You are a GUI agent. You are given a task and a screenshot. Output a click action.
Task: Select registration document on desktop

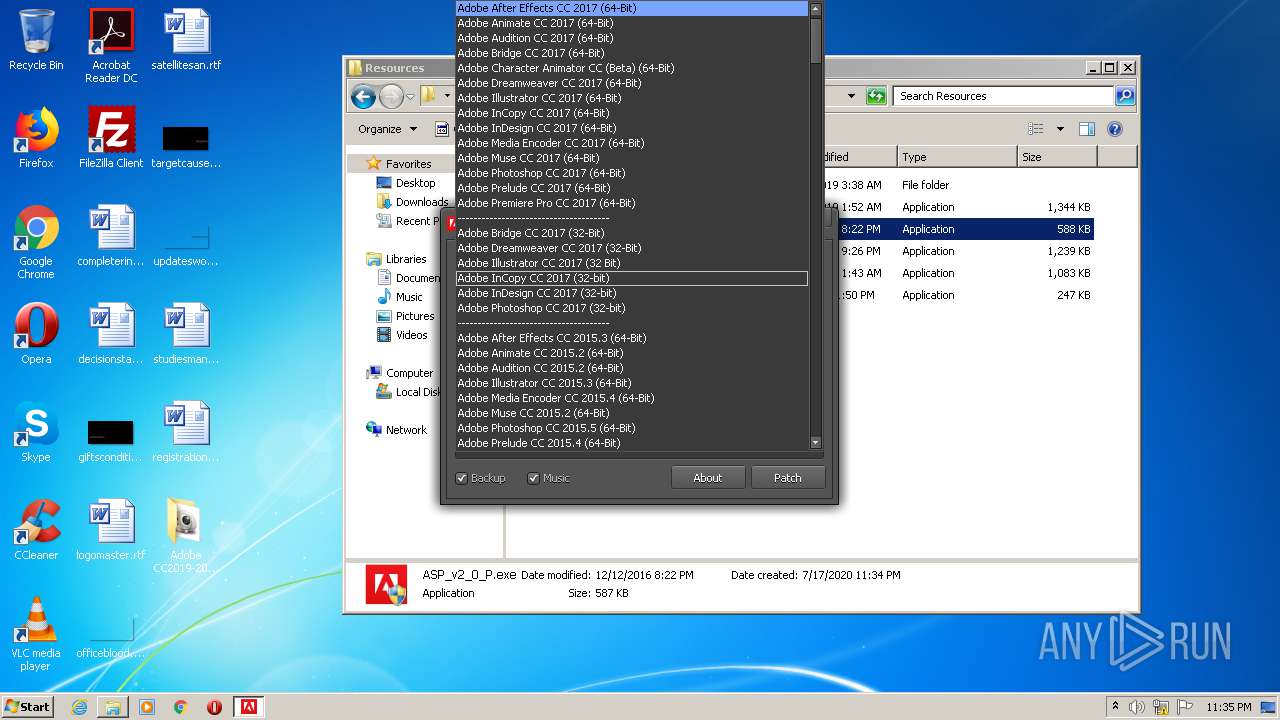186,432
